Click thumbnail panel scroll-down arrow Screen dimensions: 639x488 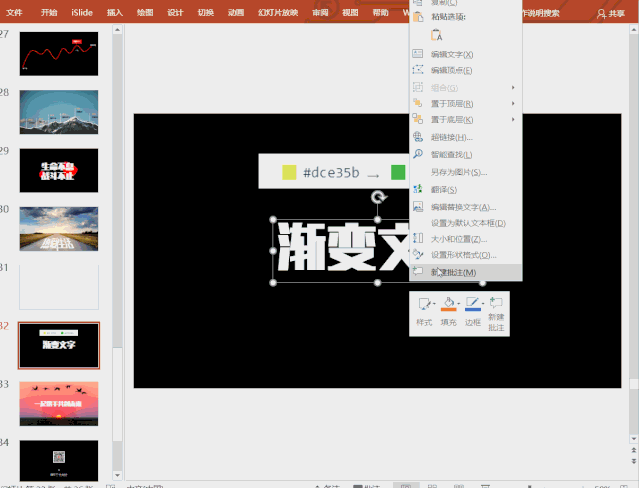[x=117, y=475]
